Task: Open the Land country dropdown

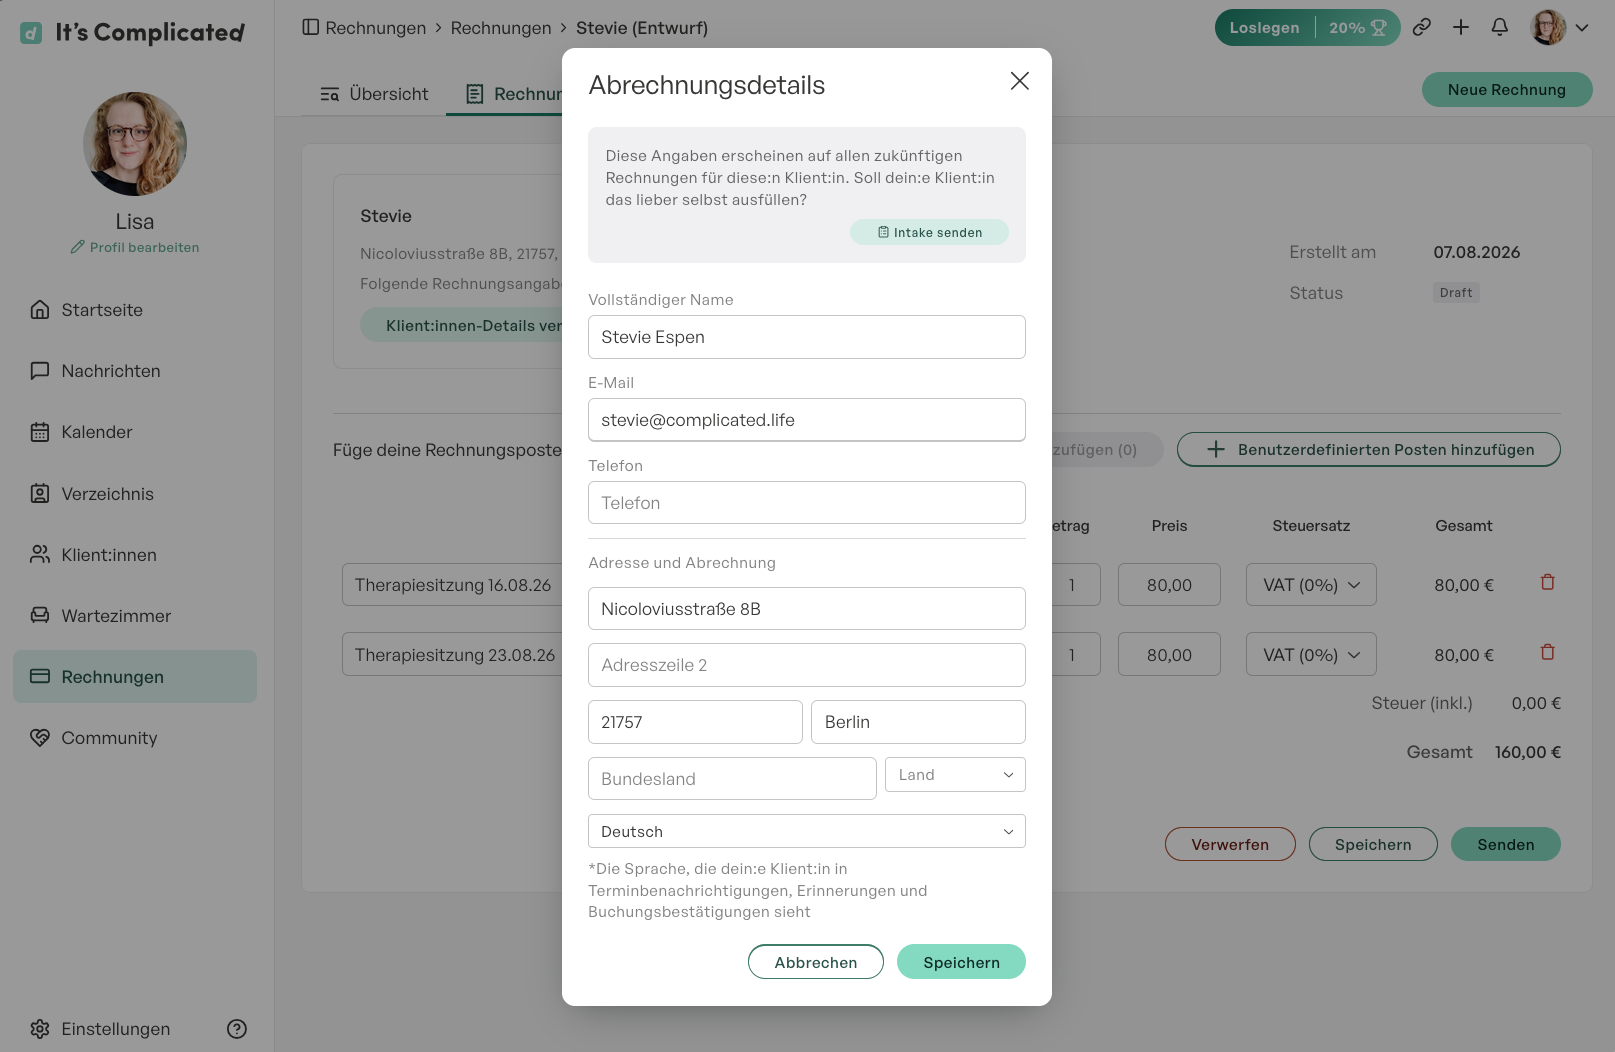Action: tap(955, 775)
